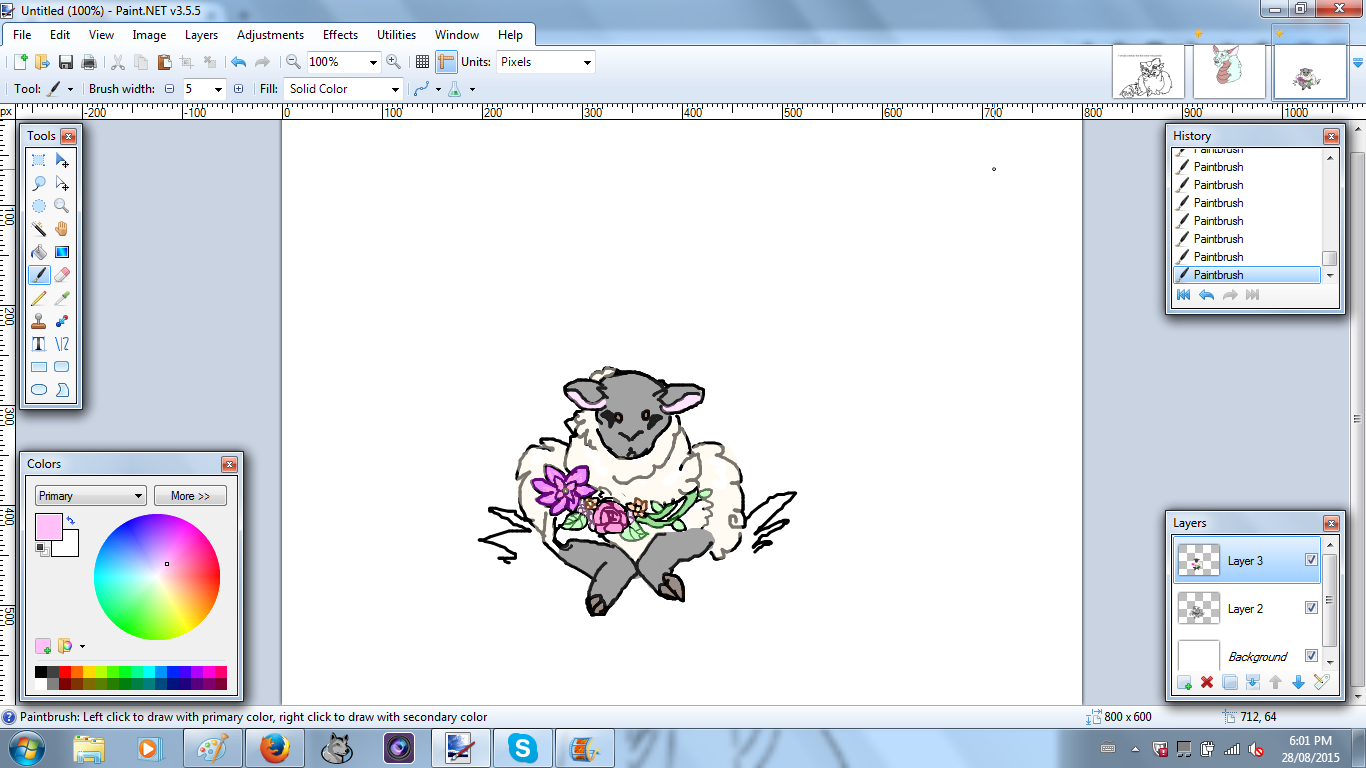Toggle the rulers button
The image size is (1366, 768).
click(x=446, y=62)
